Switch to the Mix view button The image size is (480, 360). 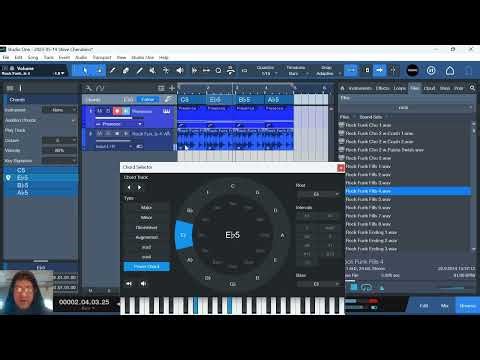point(444,306)
